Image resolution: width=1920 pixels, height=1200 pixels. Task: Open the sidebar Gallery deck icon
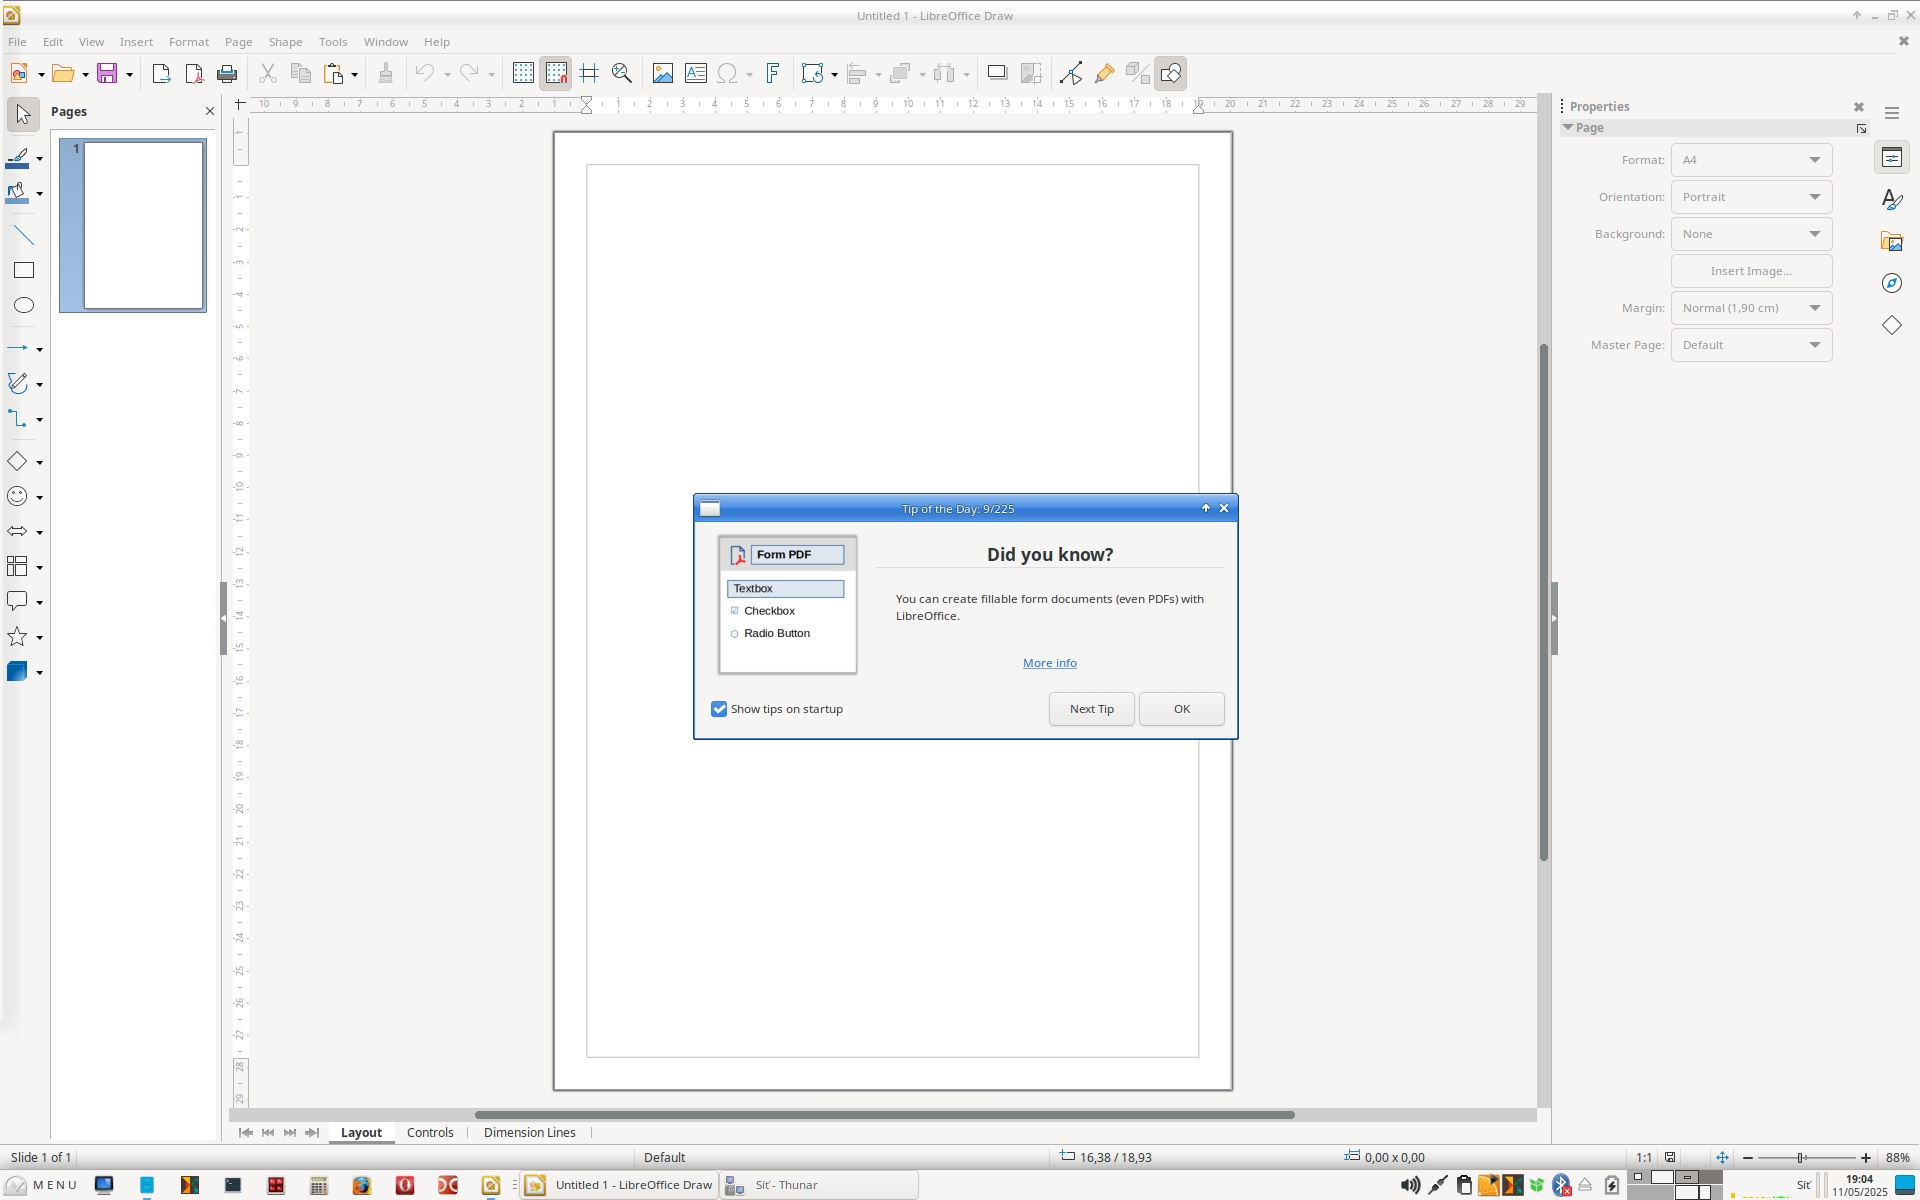click(1892, 241)
